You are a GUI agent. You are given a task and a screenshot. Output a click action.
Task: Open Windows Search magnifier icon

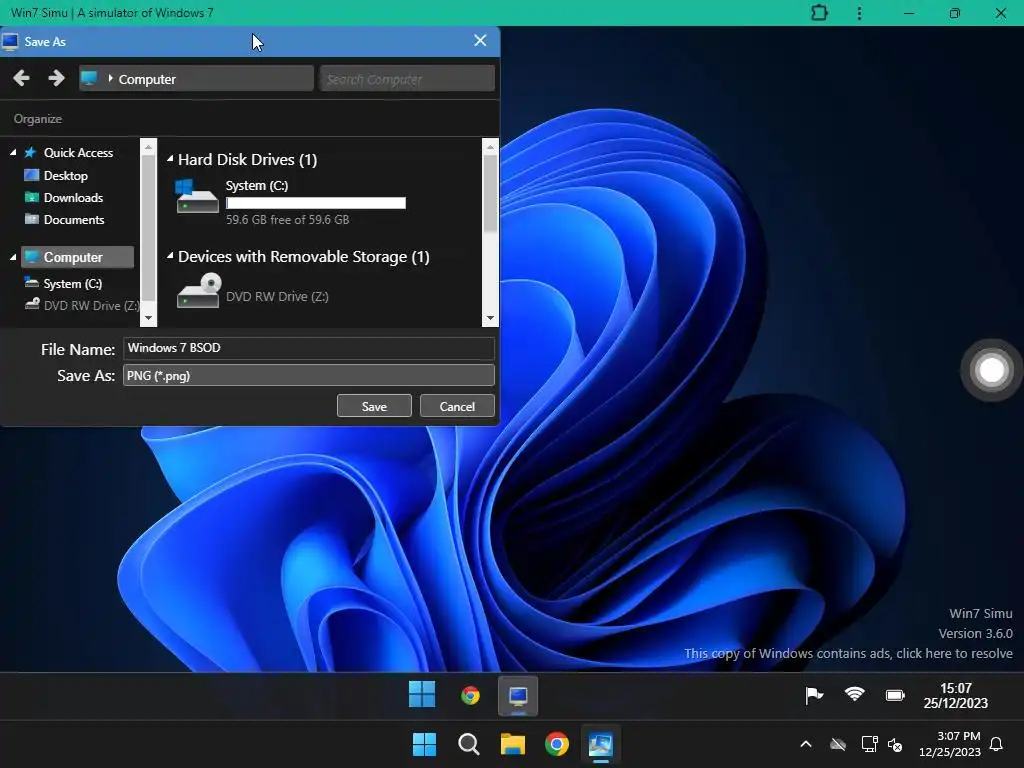[469, 744]
